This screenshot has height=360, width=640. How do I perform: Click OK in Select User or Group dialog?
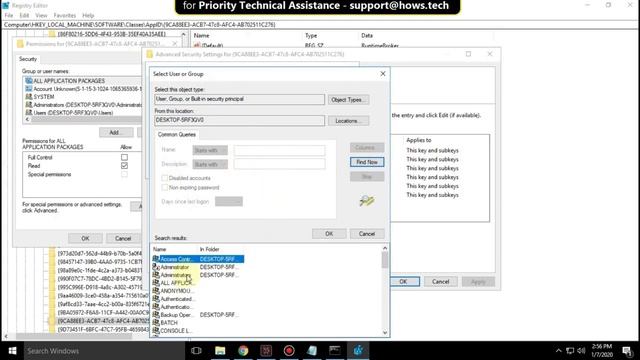[x=329, y=233]
